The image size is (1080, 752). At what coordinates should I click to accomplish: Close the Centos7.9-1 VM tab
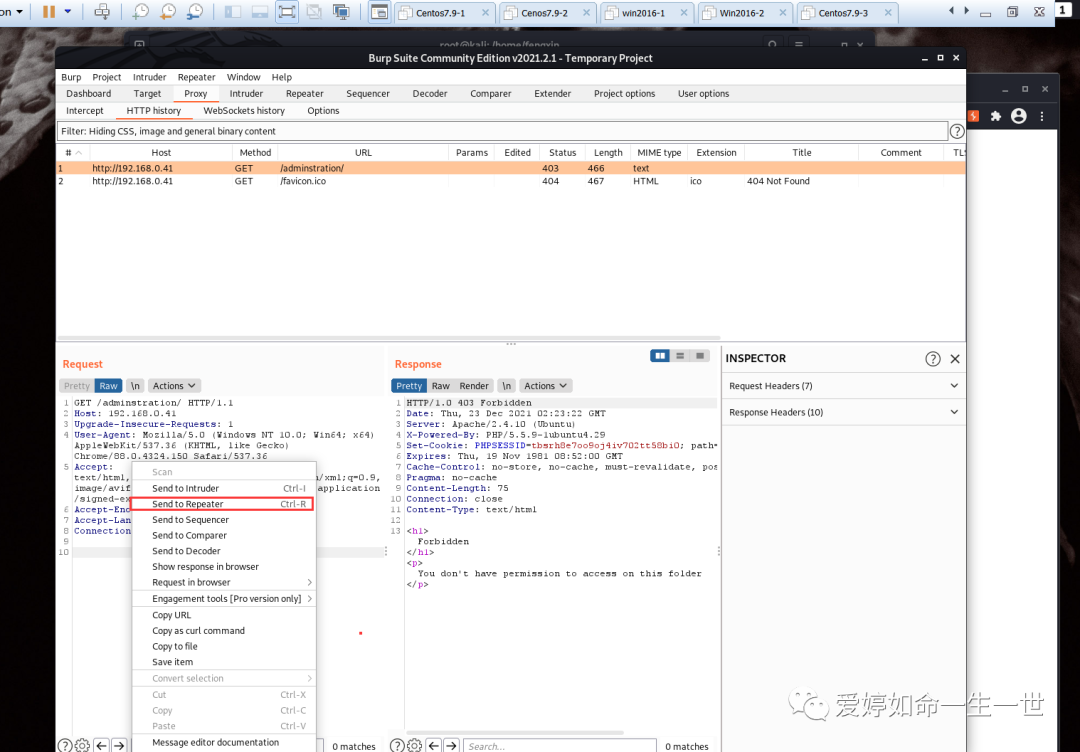[485, 13]
